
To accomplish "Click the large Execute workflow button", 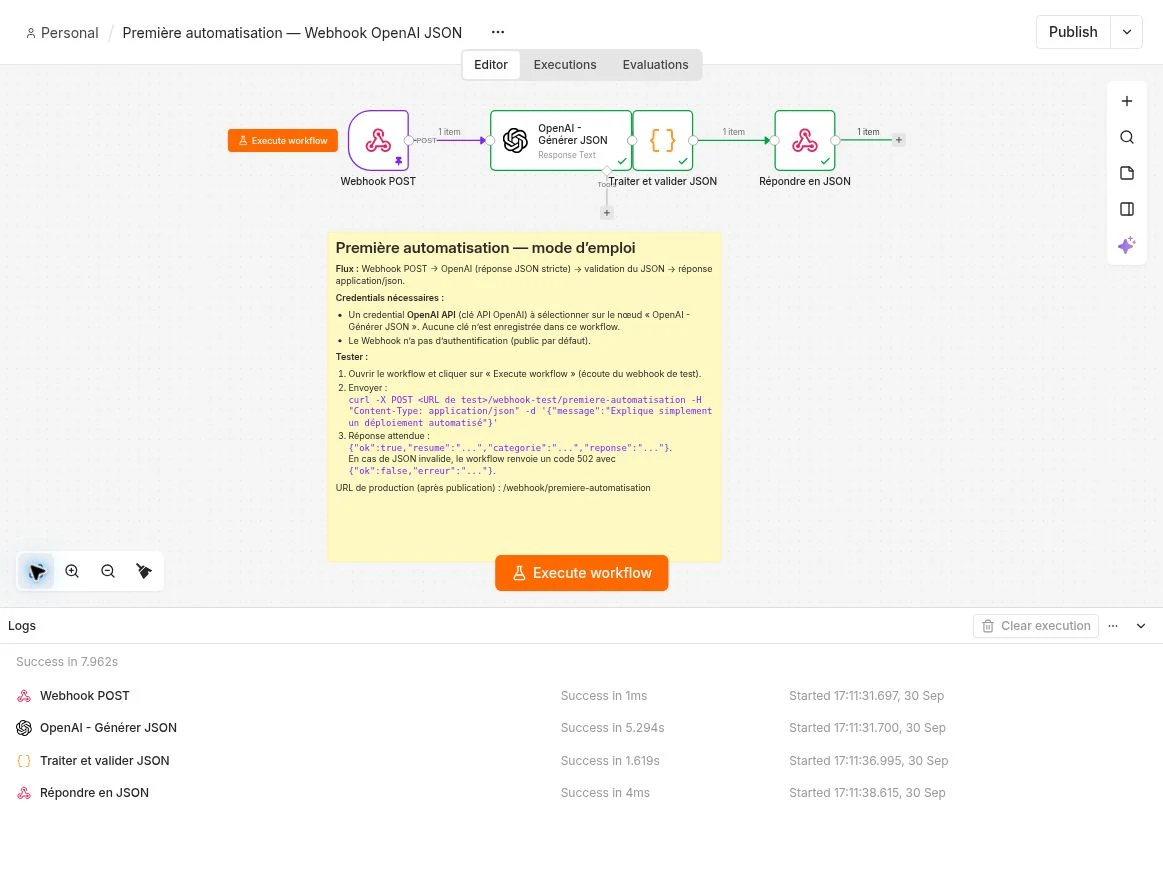I will (582, 573).
